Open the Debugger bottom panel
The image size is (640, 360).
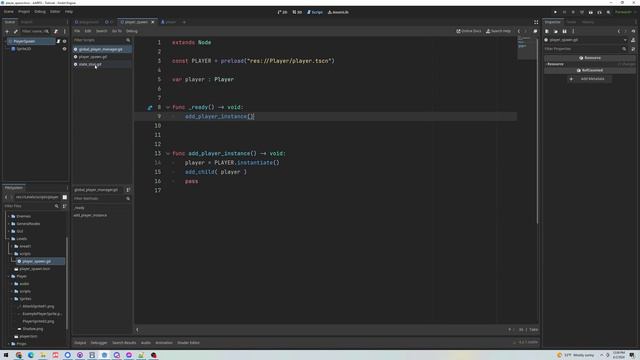click(99, 343)
